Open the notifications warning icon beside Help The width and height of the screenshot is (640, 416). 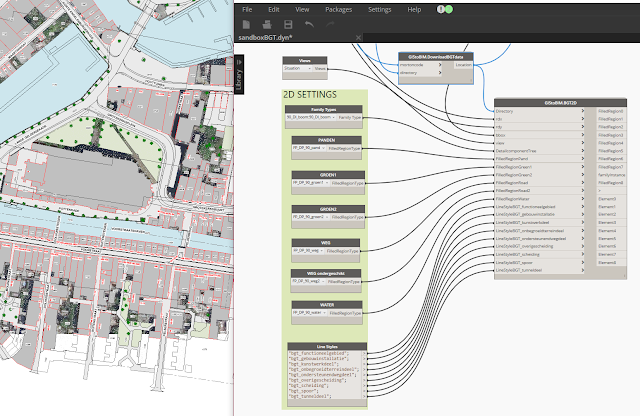(x=440, y=9)
